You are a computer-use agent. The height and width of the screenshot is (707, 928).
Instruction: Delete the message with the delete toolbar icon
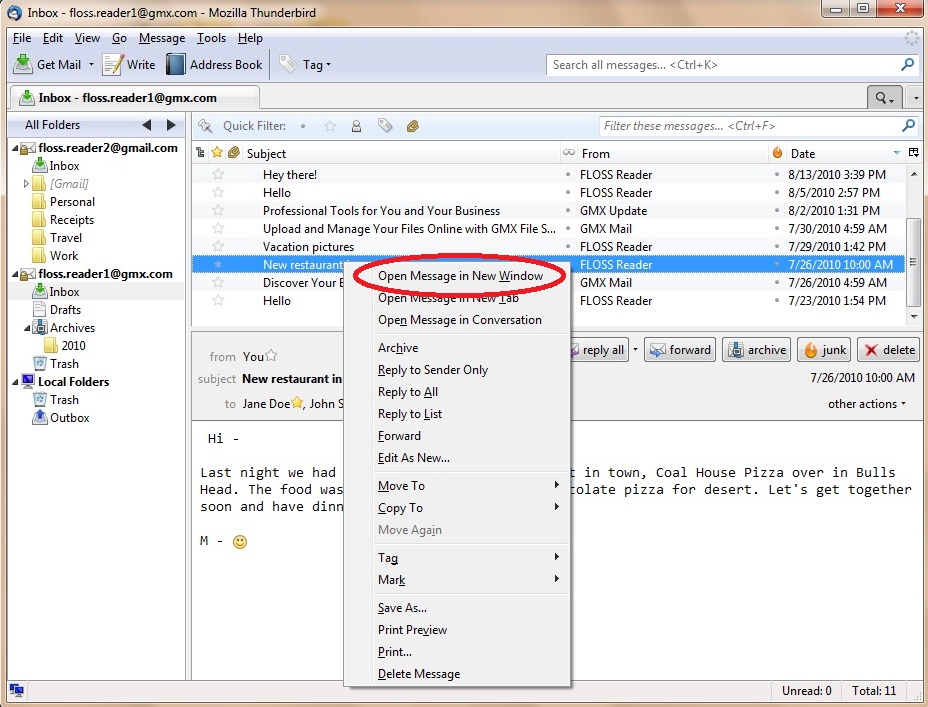pos(888,350)
